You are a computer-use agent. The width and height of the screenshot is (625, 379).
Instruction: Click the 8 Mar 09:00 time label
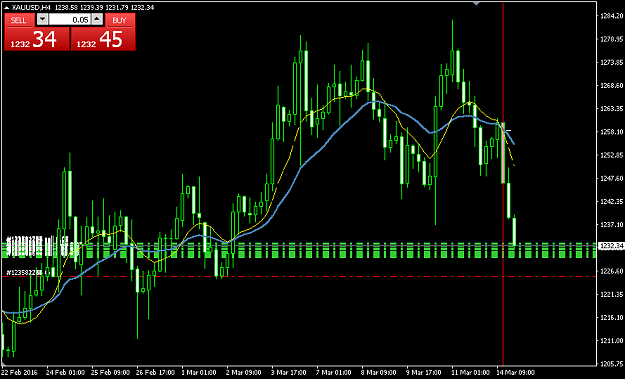(379, 373)
